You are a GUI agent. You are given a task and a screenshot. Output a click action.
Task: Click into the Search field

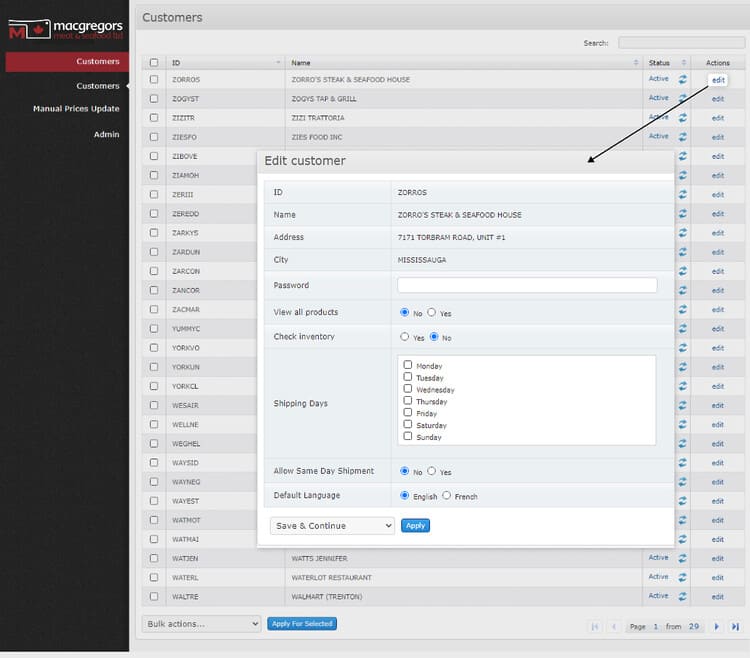[x=681, y=43]
